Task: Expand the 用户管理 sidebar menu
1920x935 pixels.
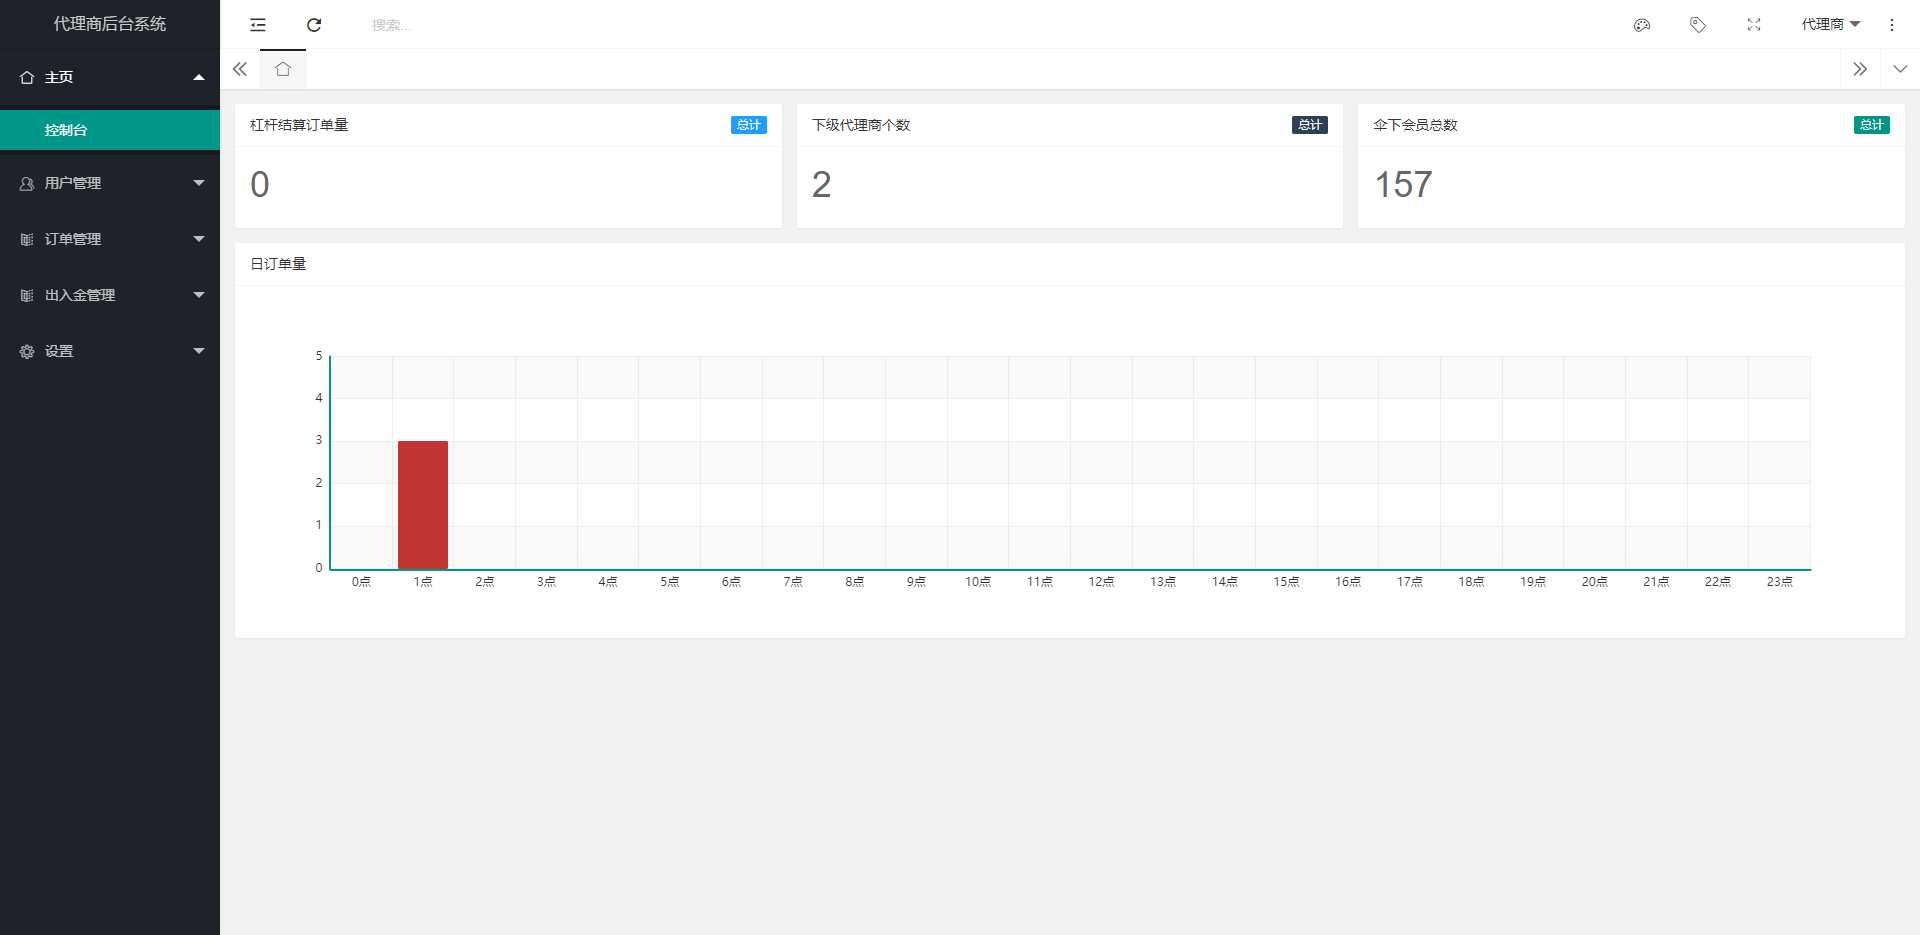Action: (110, 183)
